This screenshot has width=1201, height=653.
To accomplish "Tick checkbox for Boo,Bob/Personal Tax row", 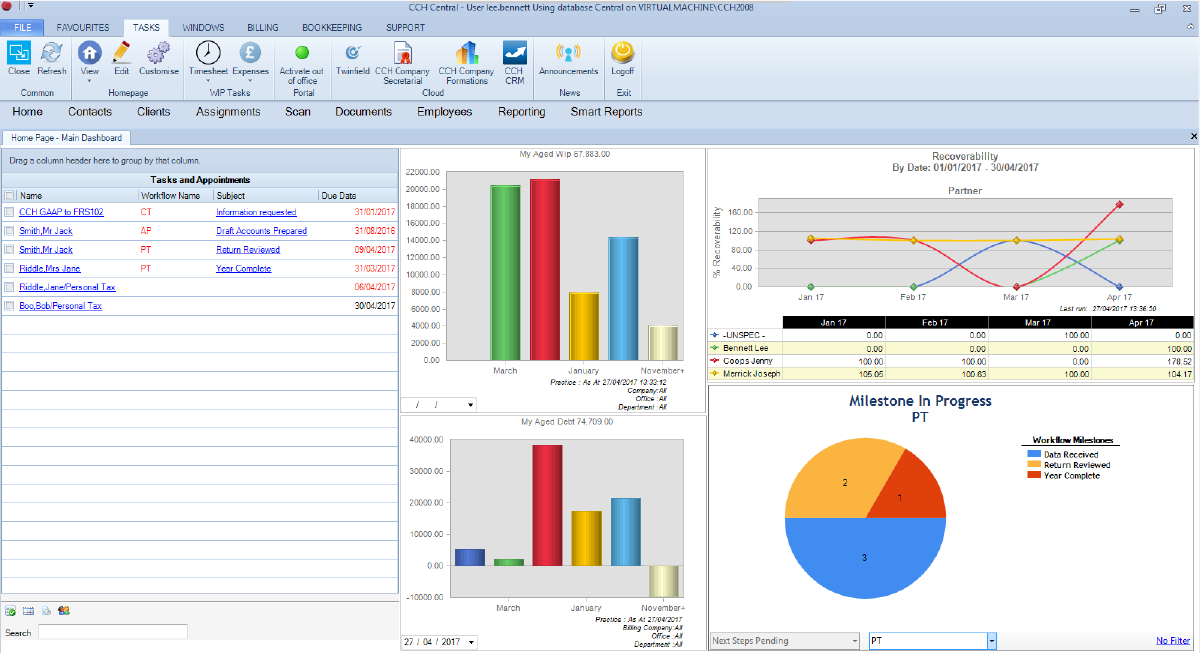I will point(9,306).
